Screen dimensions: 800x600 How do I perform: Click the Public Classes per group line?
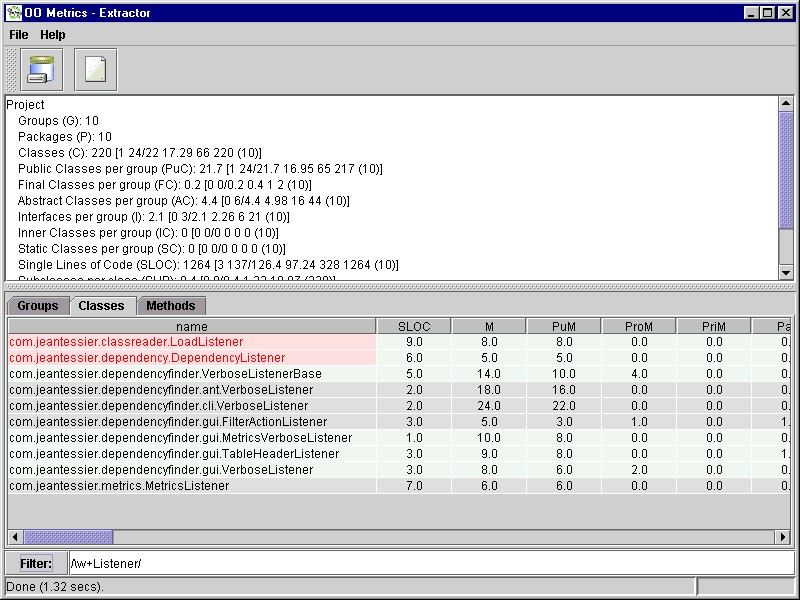[x=200, y=169]
